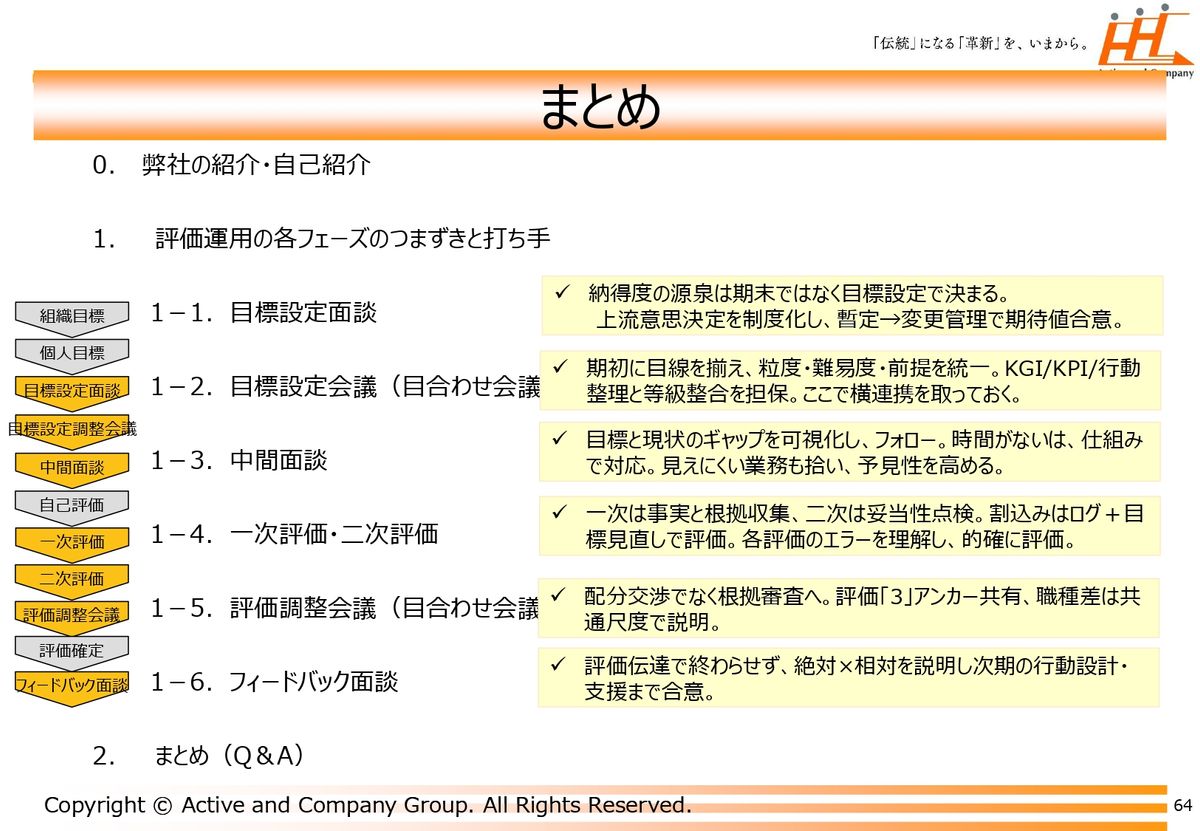Screen dimensions: 1200x831
Task: Select the orange 目標設定調整会議 flow chevron
Action: [x=72, y=429]
